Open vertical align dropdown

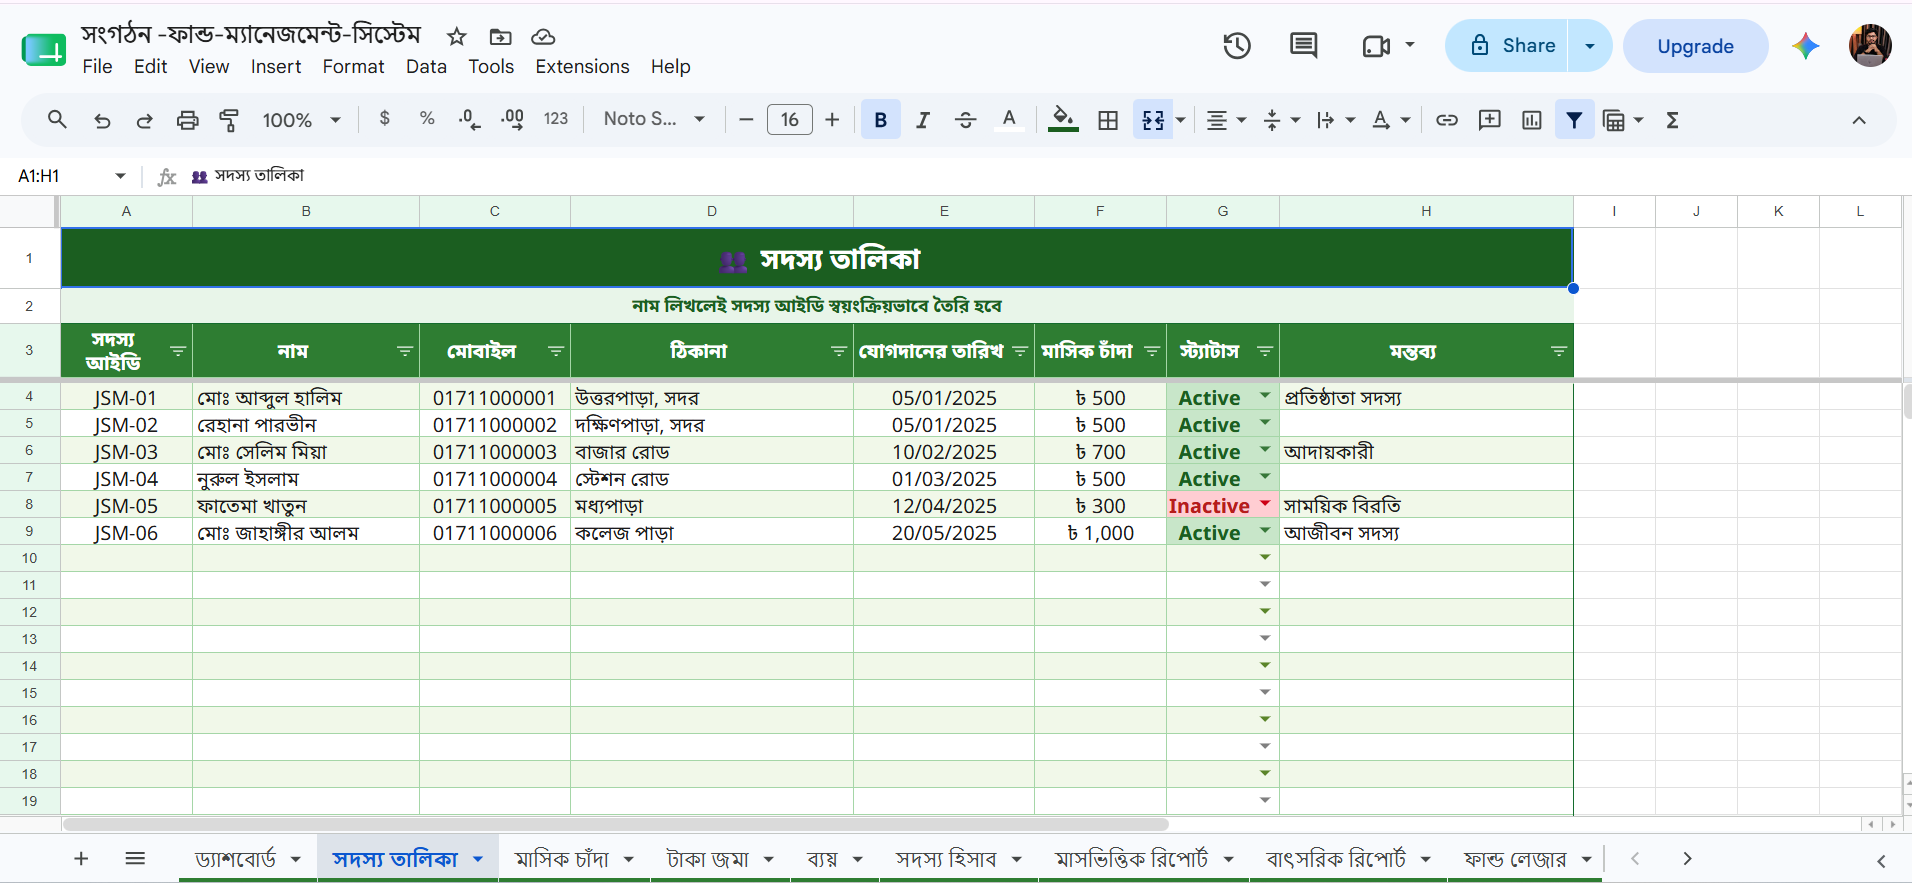pyautogui.click(x=1281, y=120)
